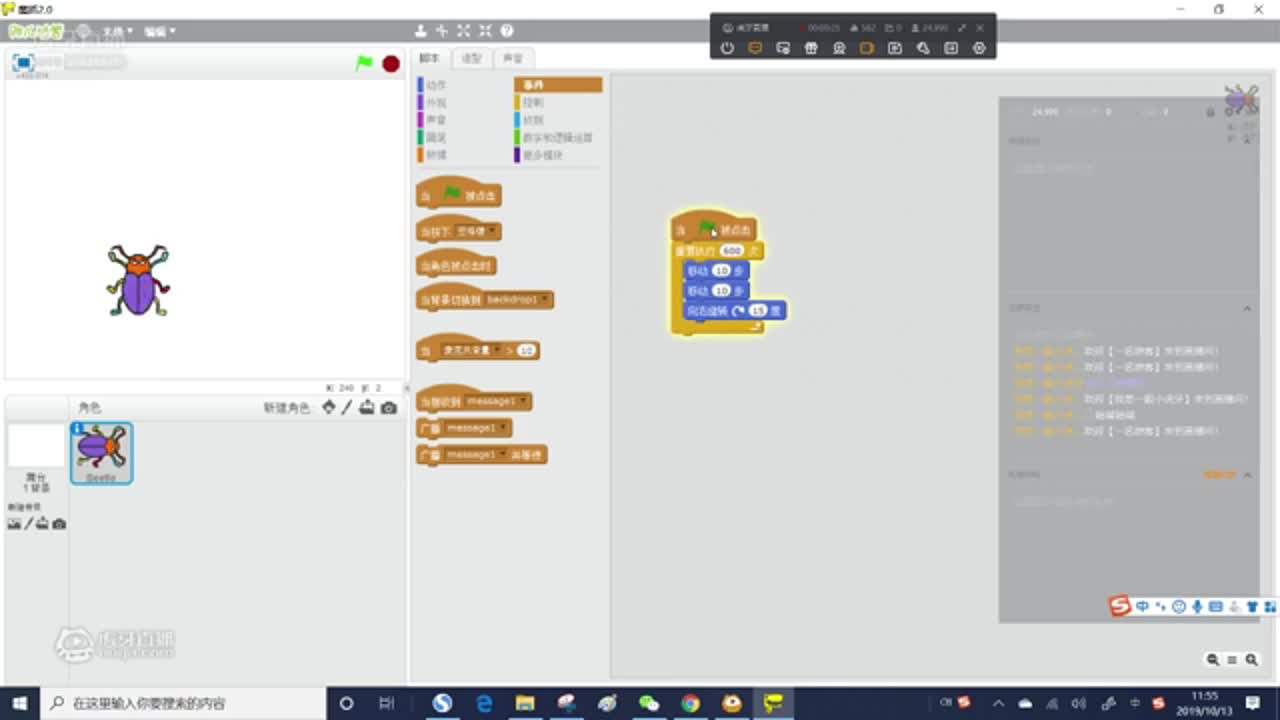The width and height of the screenshot is (1280, 720).
Task: Click the green flag to run project
Action: click(x=364, y=63)
